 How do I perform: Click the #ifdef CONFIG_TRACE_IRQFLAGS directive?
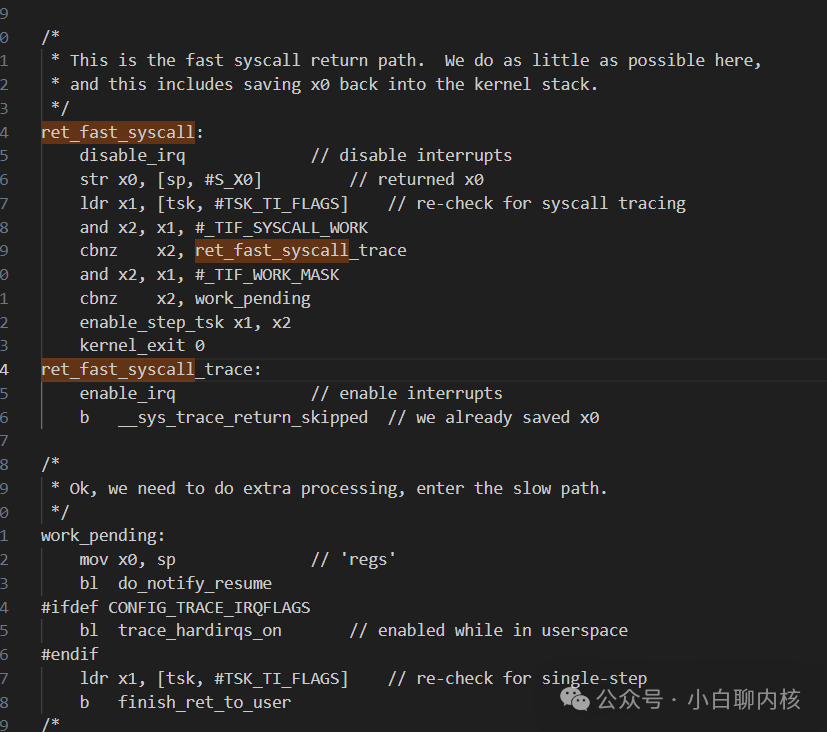coord(176,607)
